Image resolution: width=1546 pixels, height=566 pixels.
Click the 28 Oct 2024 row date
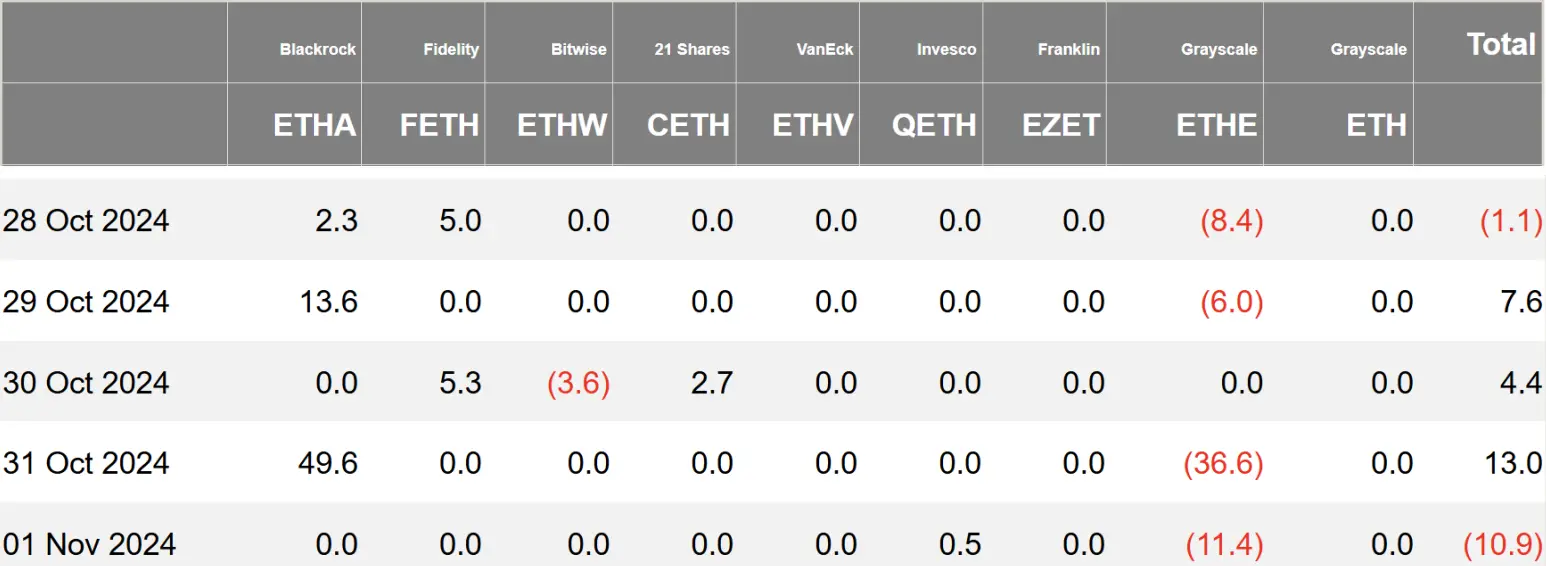click(x=86, y=220)
